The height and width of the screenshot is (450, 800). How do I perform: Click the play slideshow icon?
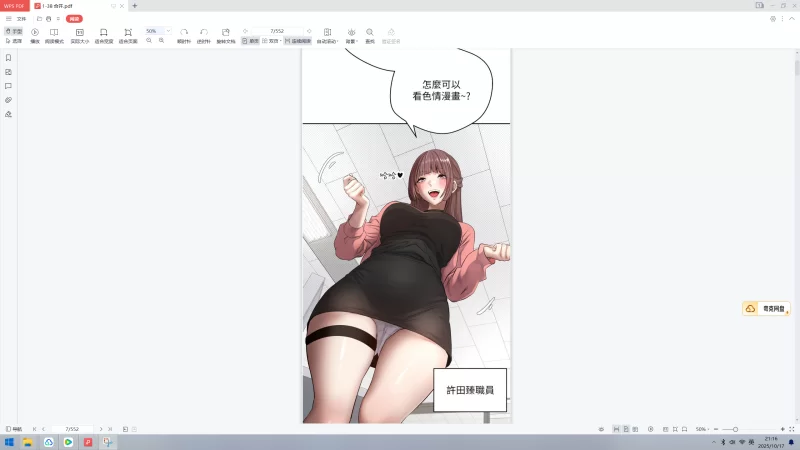(35, 33)
